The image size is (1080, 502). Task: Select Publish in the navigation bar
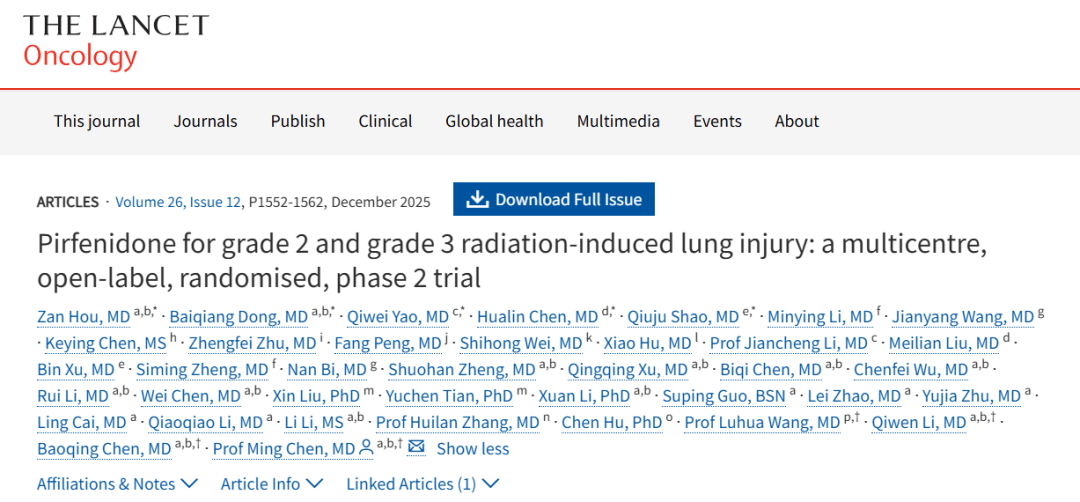[298, 121]
